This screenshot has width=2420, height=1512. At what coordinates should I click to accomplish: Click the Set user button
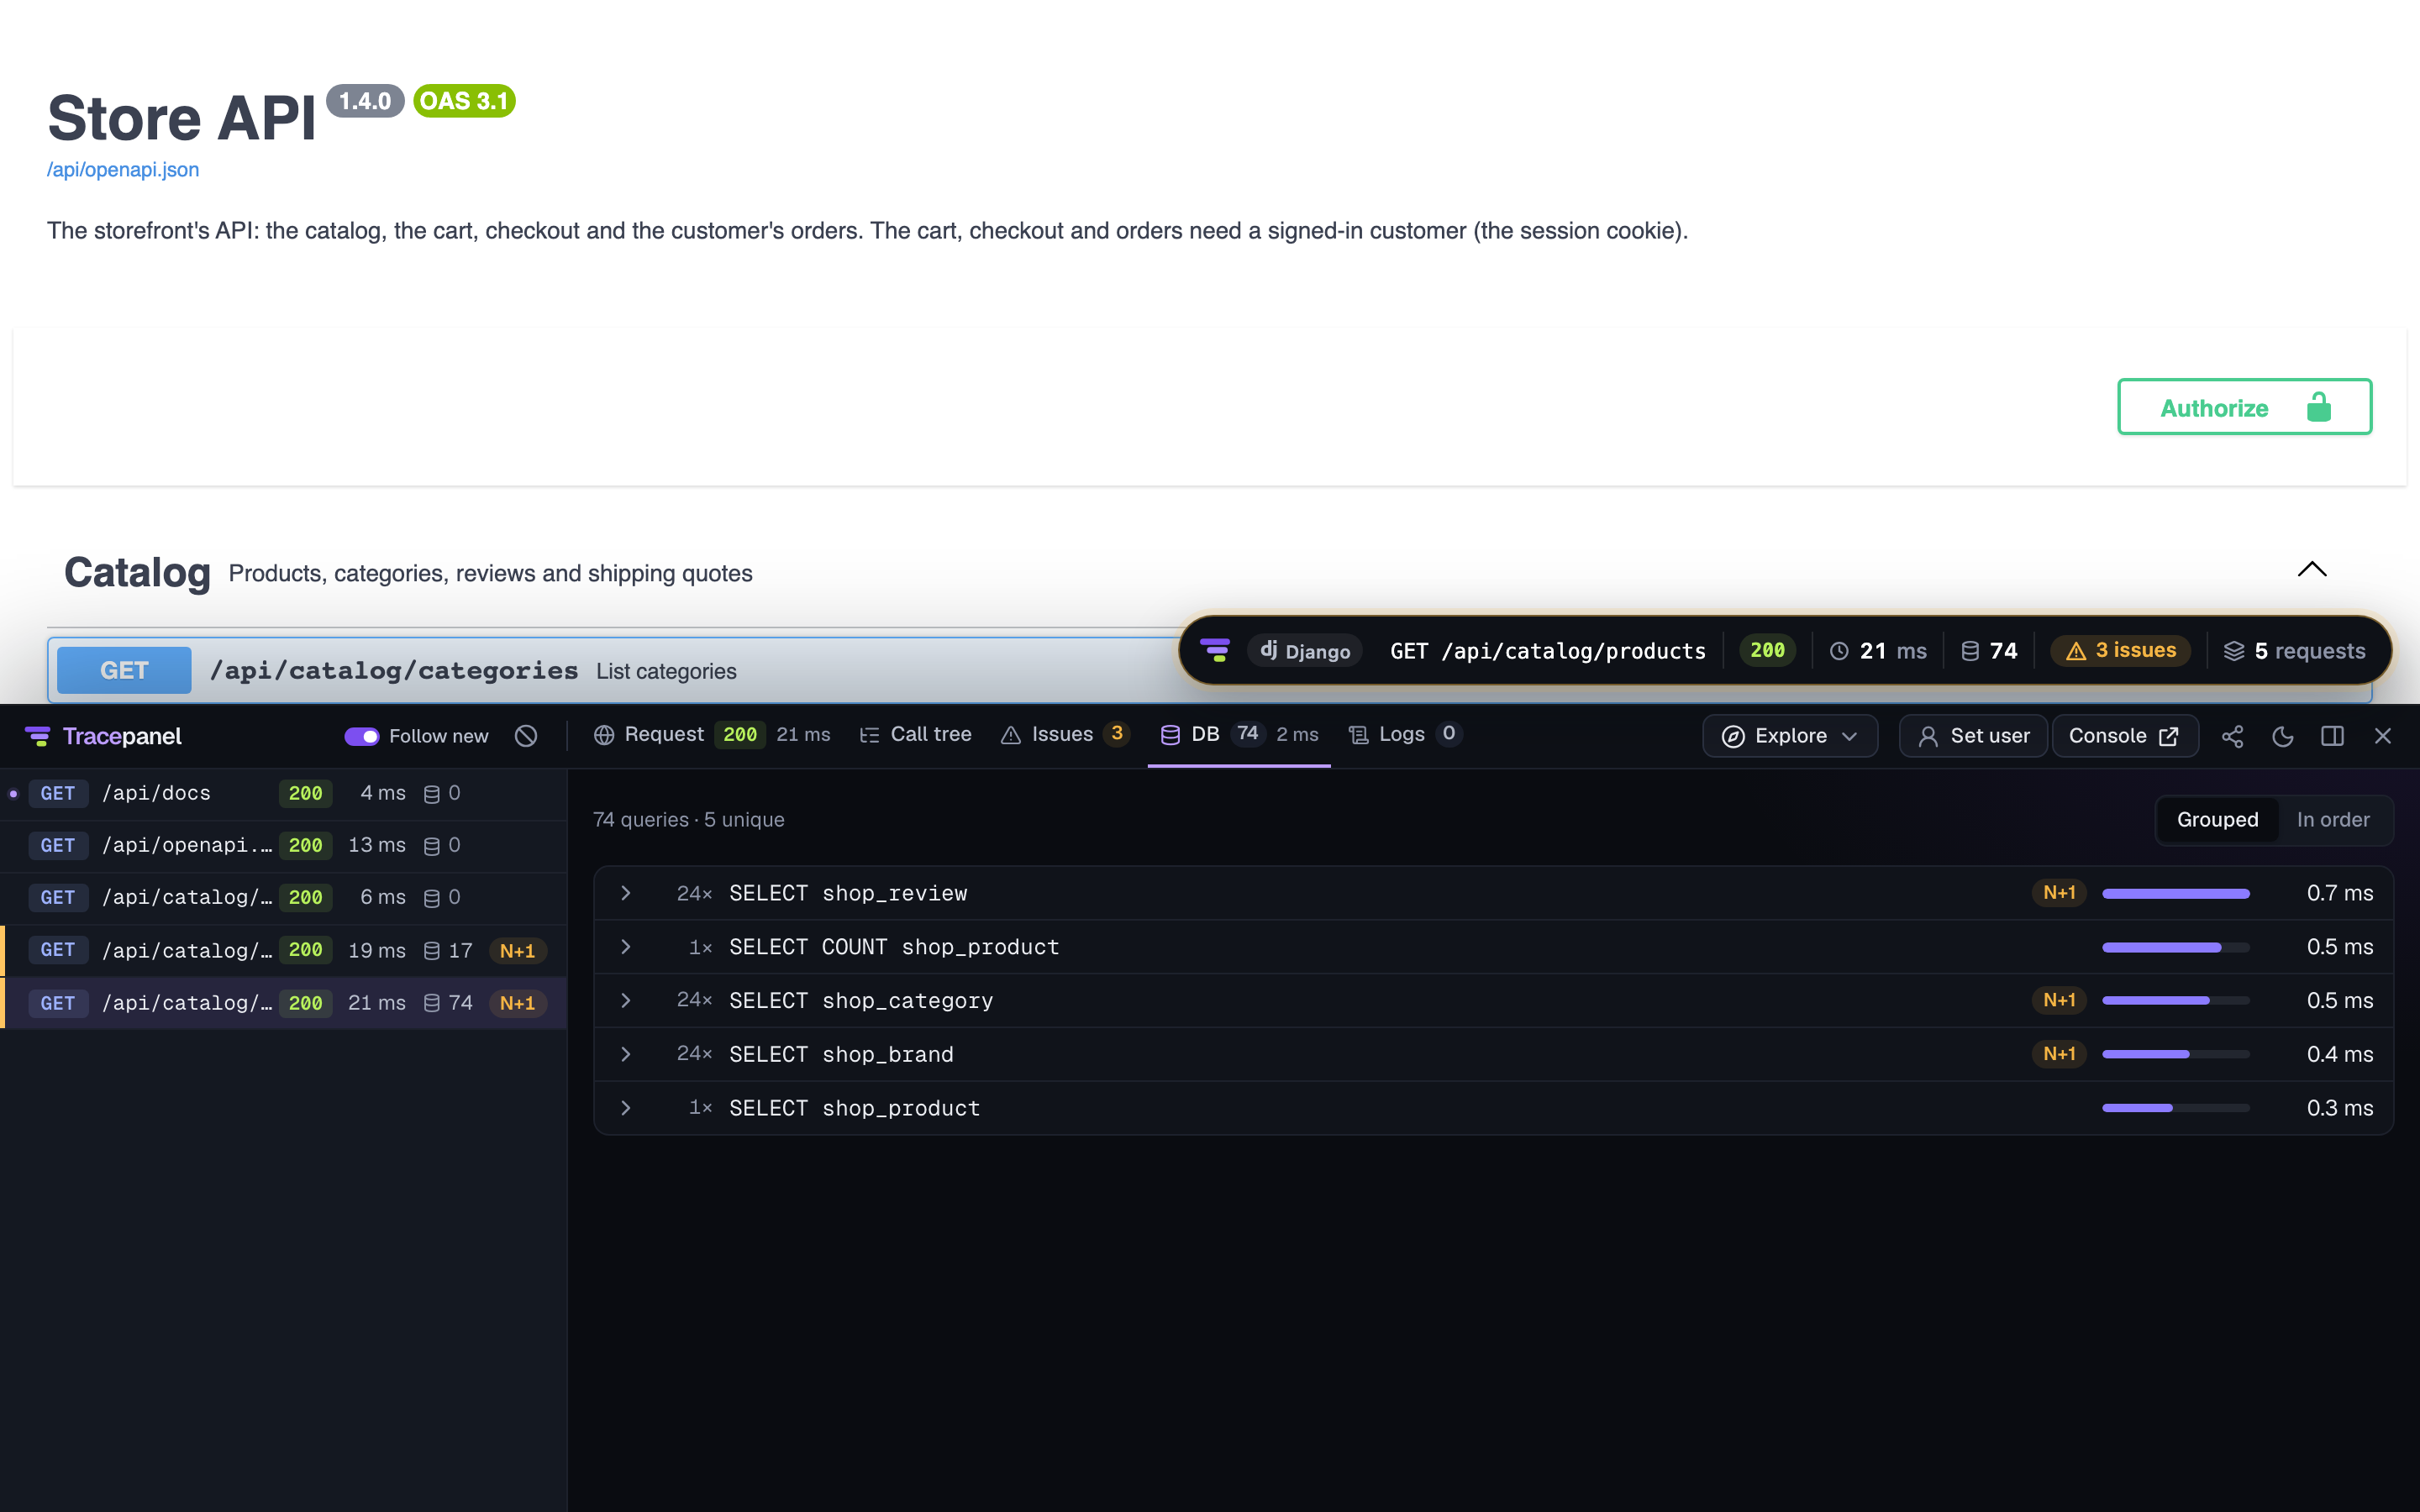(1973, 736)
